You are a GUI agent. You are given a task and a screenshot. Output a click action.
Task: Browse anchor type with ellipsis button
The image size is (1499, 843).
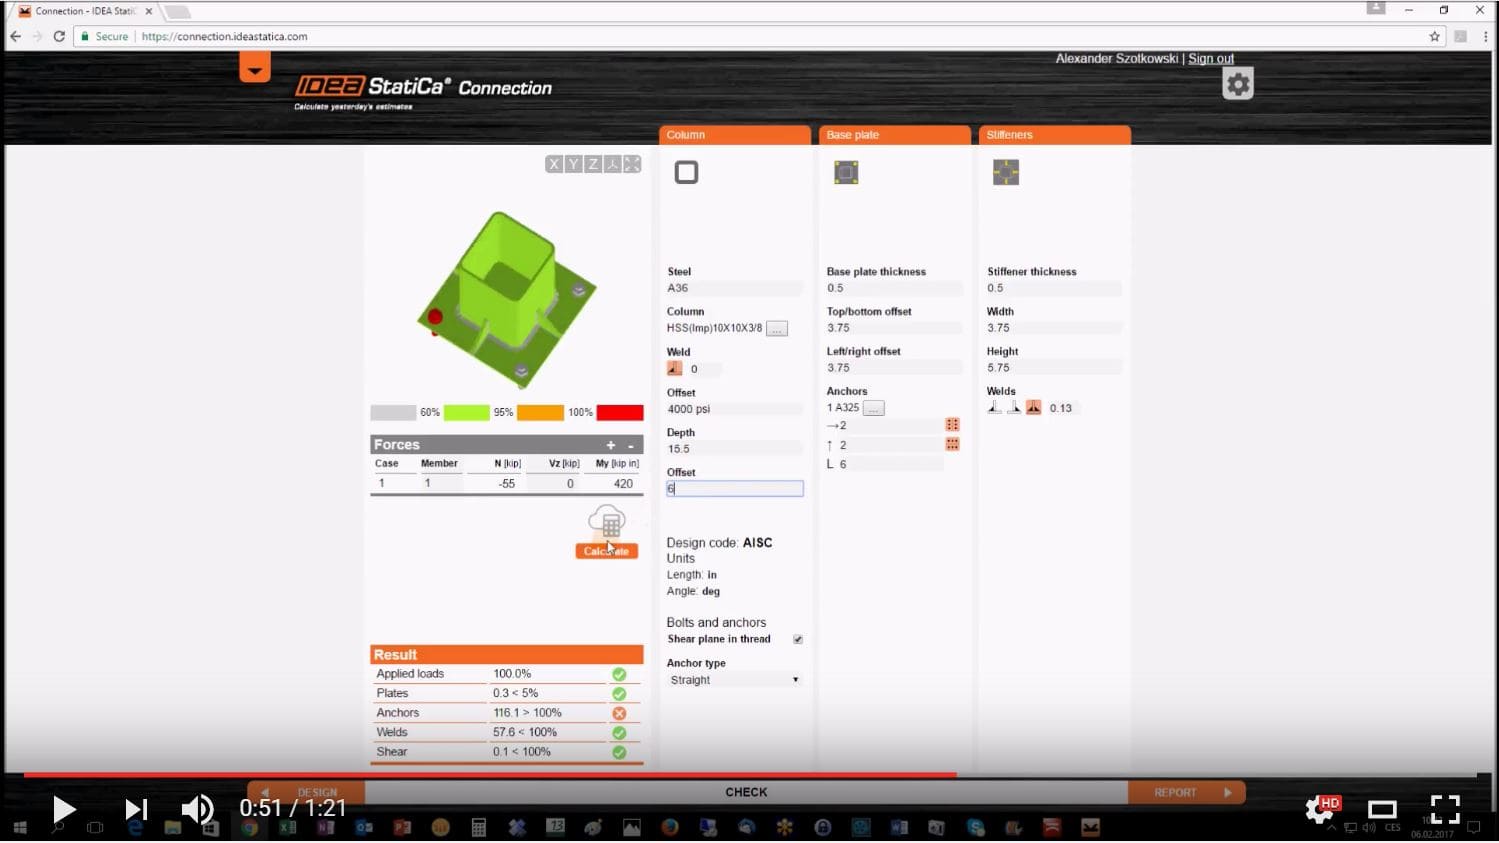coord(873,408)
